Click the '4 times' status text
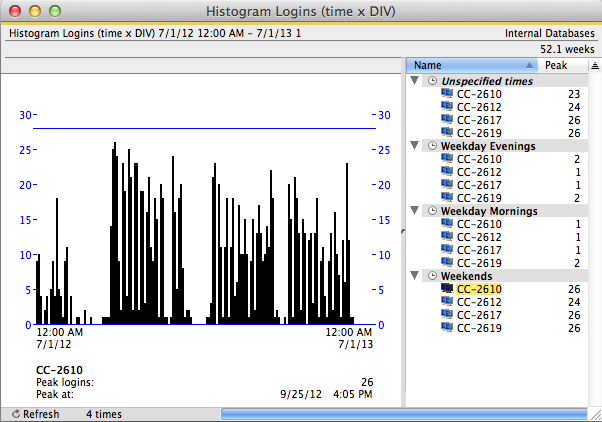The image size is (602, 422). 104,414
